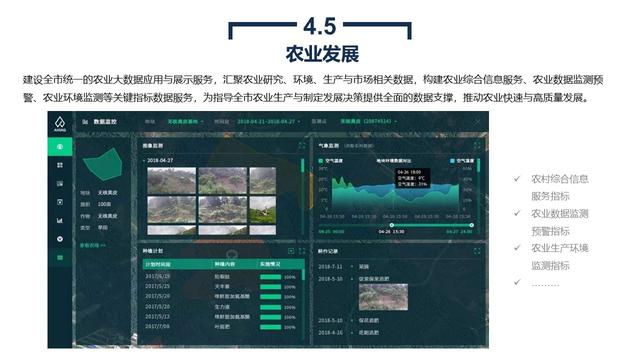Toggle the green 空气温度 legend series
The image size is (640, 360).
click(331, 161)
